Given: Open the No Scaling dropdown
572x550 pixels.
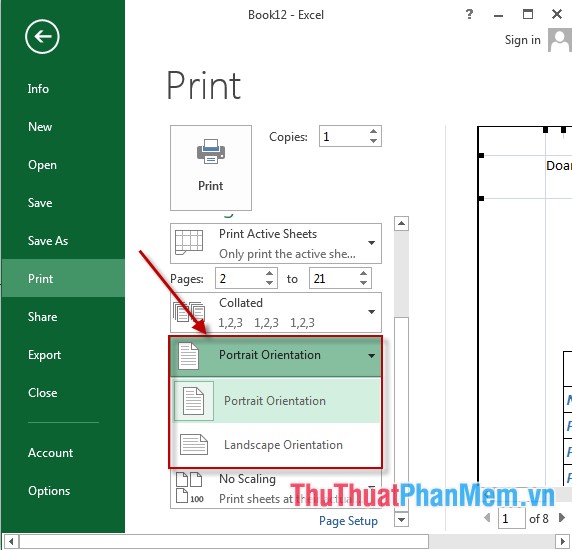Looking at the screenshot, I should pyautogui.click(x=276, y=489).
